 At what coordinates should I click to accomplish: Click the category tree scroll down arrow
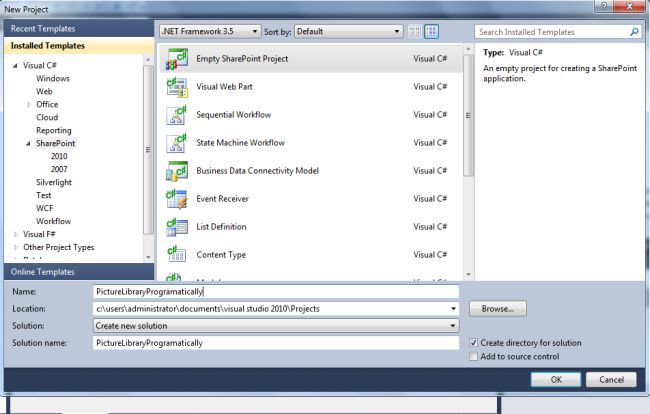tap(148, 257)
